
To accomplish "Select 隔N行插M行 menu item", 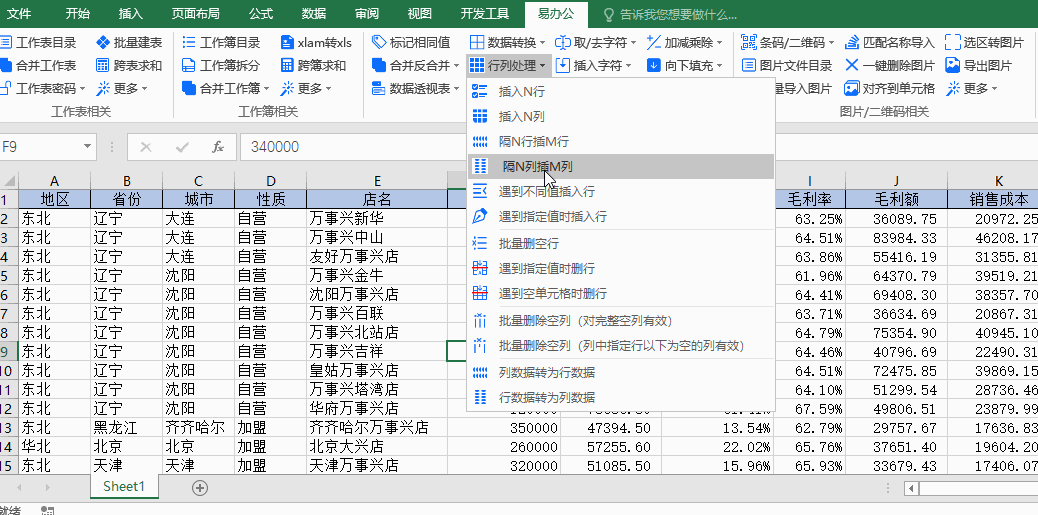I will [620, 142].
